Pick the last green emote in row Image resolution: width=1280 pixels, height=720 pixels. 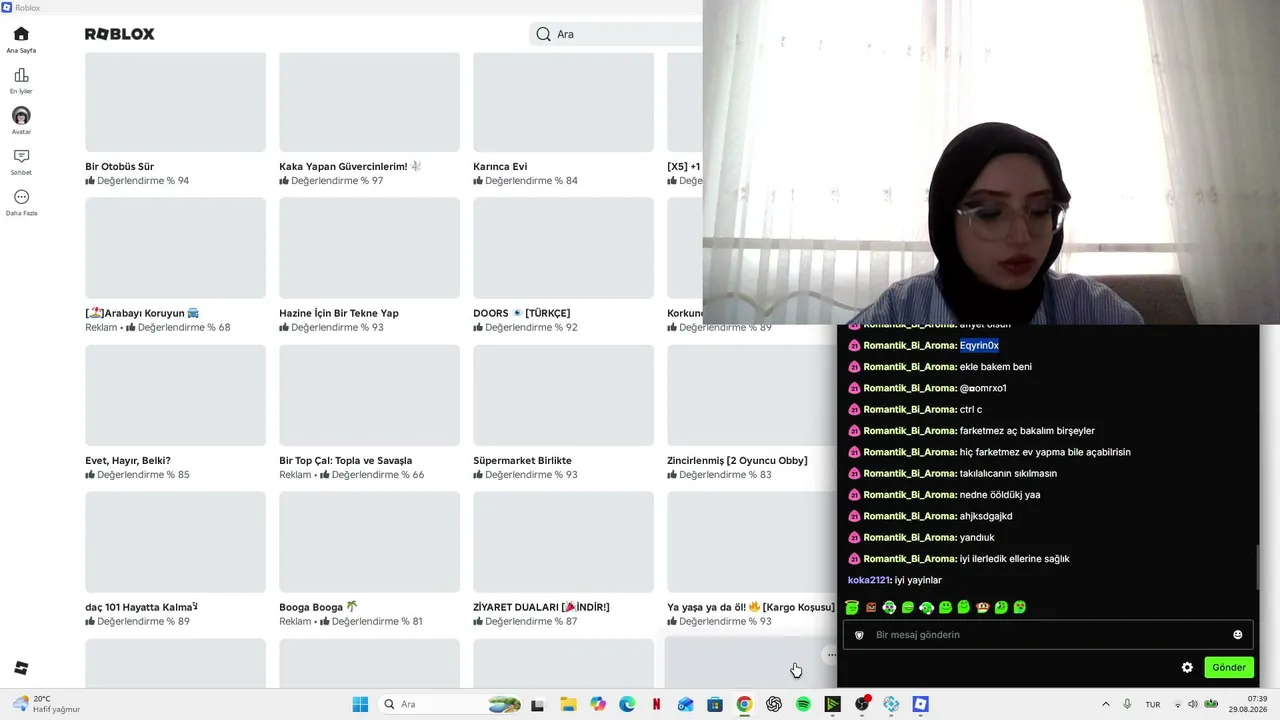coord(1019,607)
